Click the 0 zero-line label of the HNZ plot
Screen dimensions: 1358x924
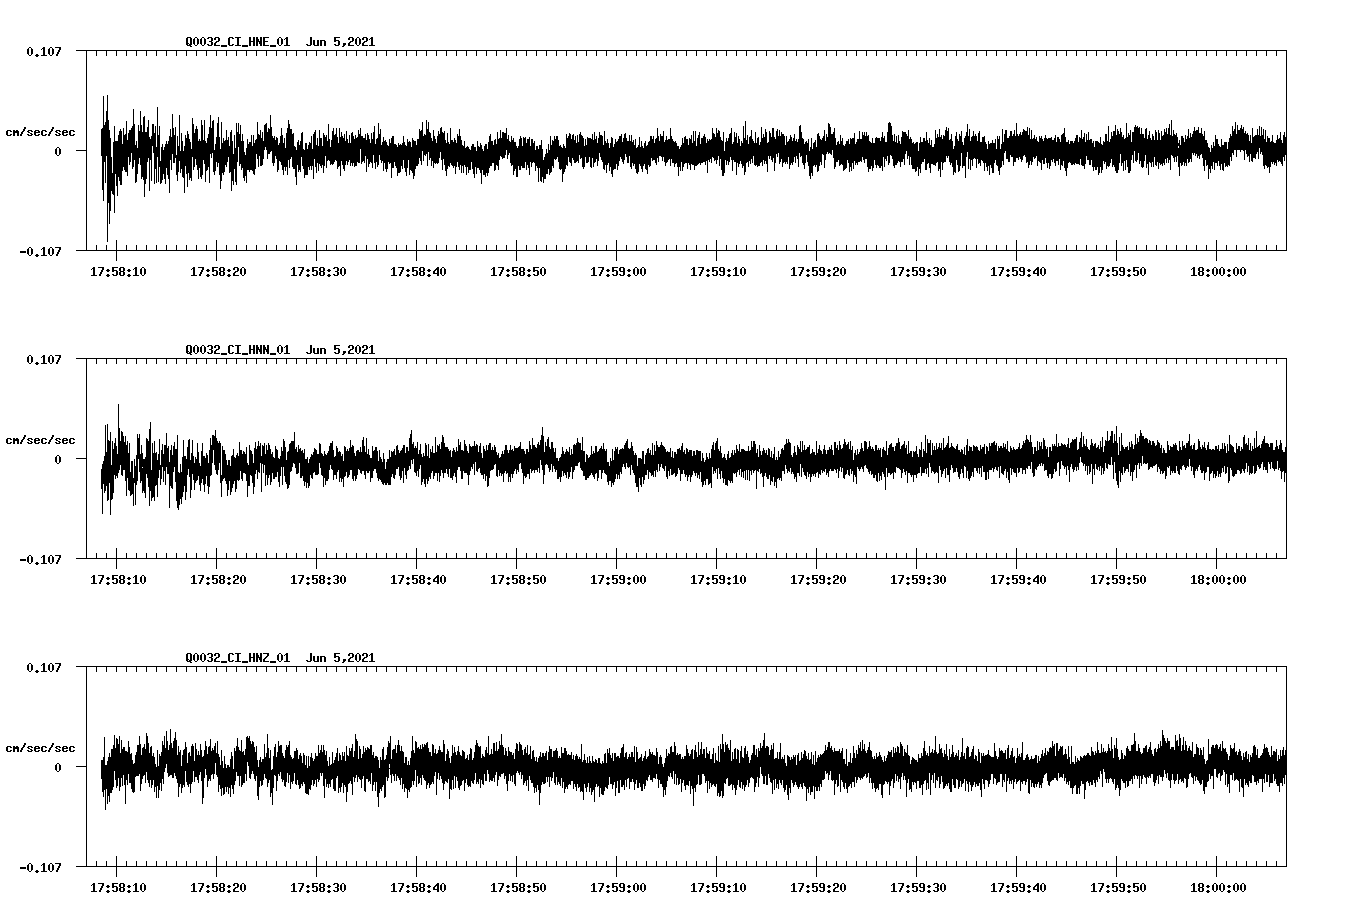tap(58, 767)
